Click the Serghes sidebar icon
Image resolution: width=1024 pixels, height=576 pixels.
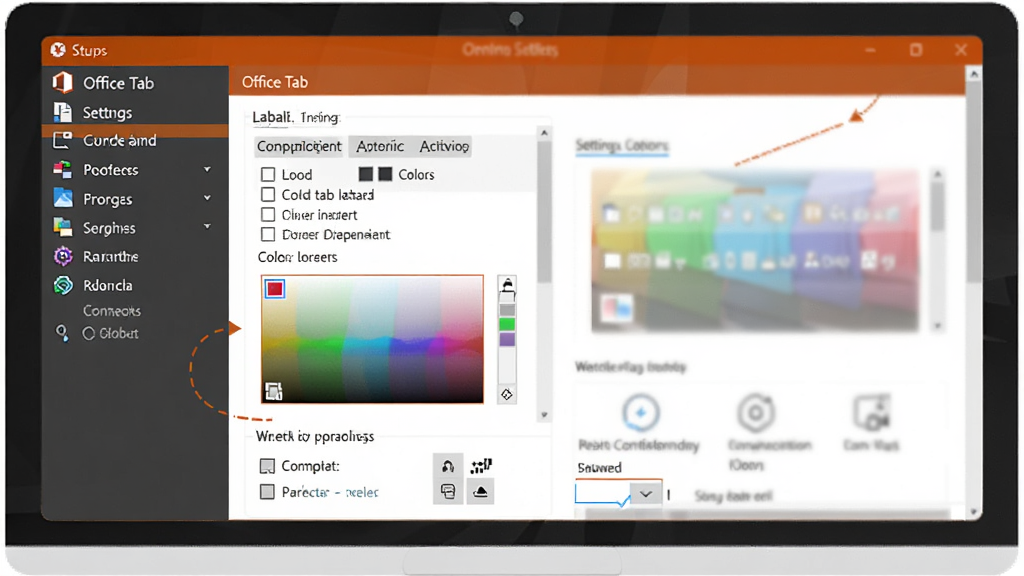63,227
